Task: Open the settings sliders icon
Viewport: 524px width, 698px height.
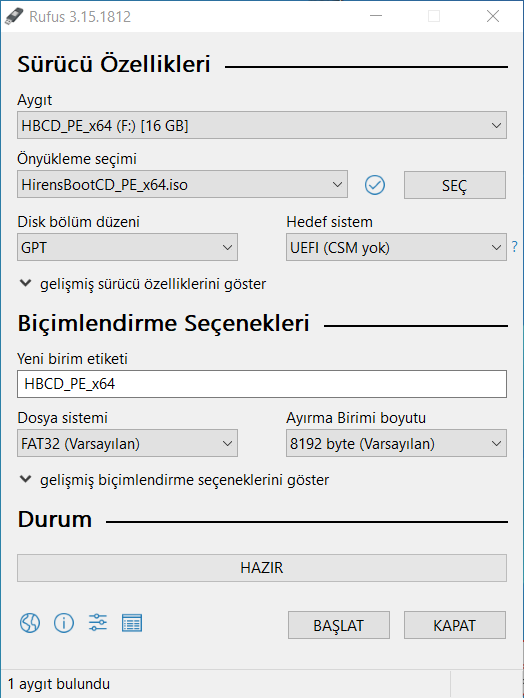Action: pyautogui.click(x=97, y=622)
